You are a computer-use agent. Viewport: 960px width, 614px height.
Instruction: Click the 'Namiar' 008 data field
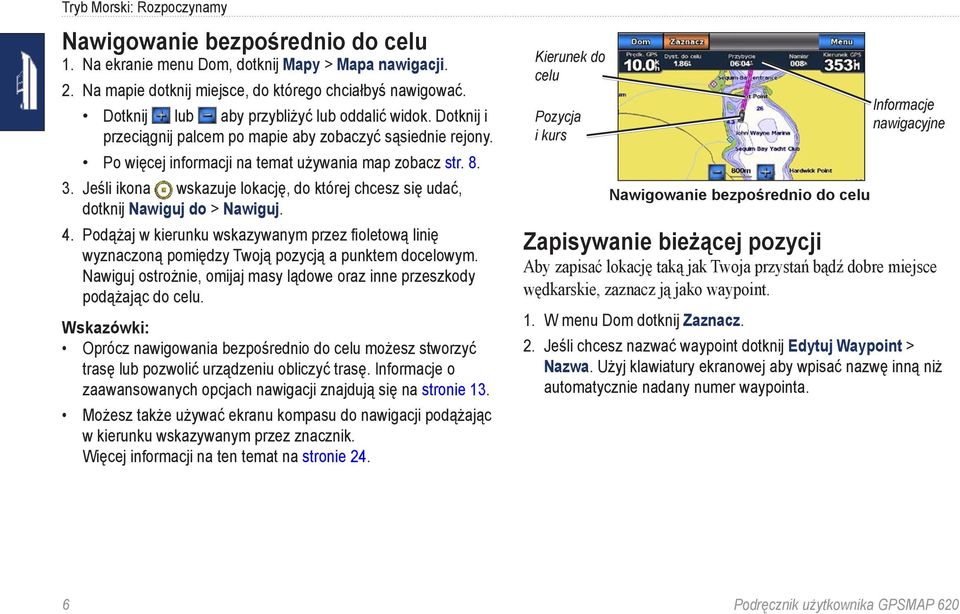coord(798,62)
